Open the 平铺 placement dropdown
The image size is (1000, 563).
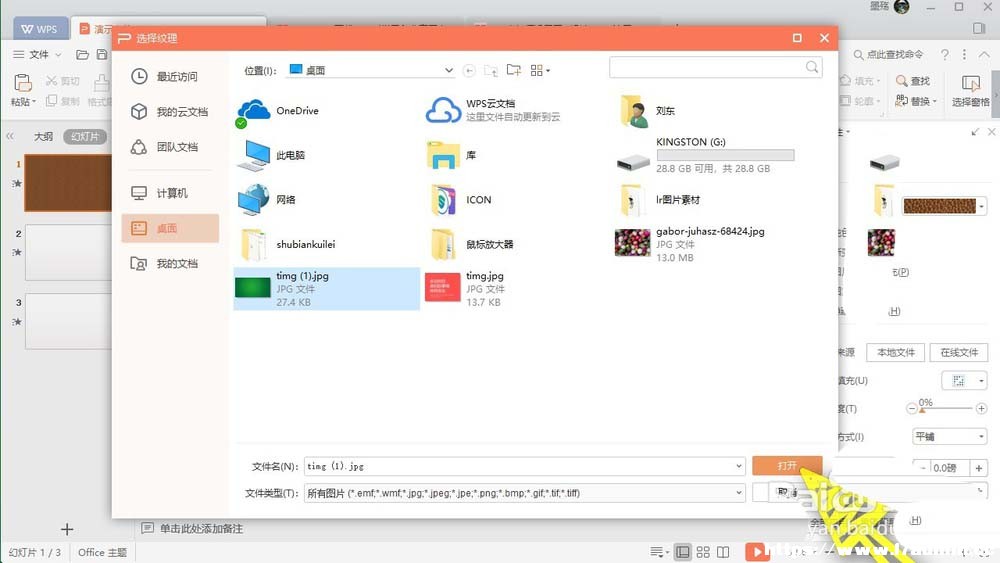pos(949,437)
